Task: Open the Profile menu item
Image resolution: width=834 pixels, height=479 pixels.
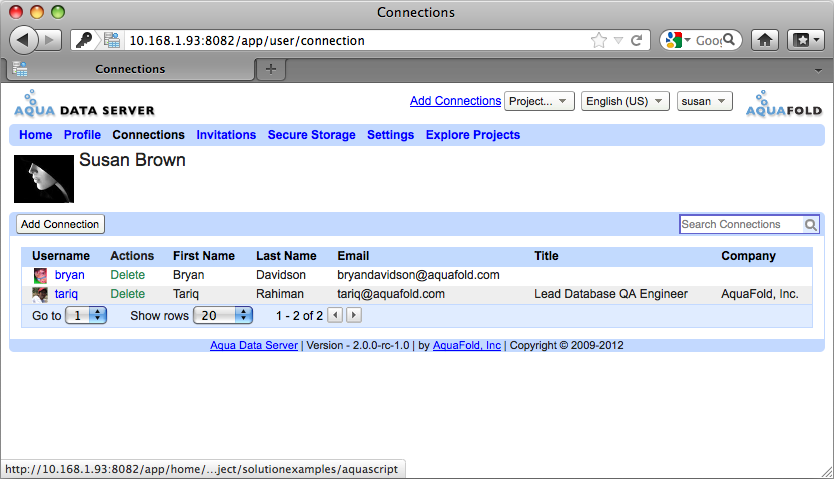Action: (82, 135)
